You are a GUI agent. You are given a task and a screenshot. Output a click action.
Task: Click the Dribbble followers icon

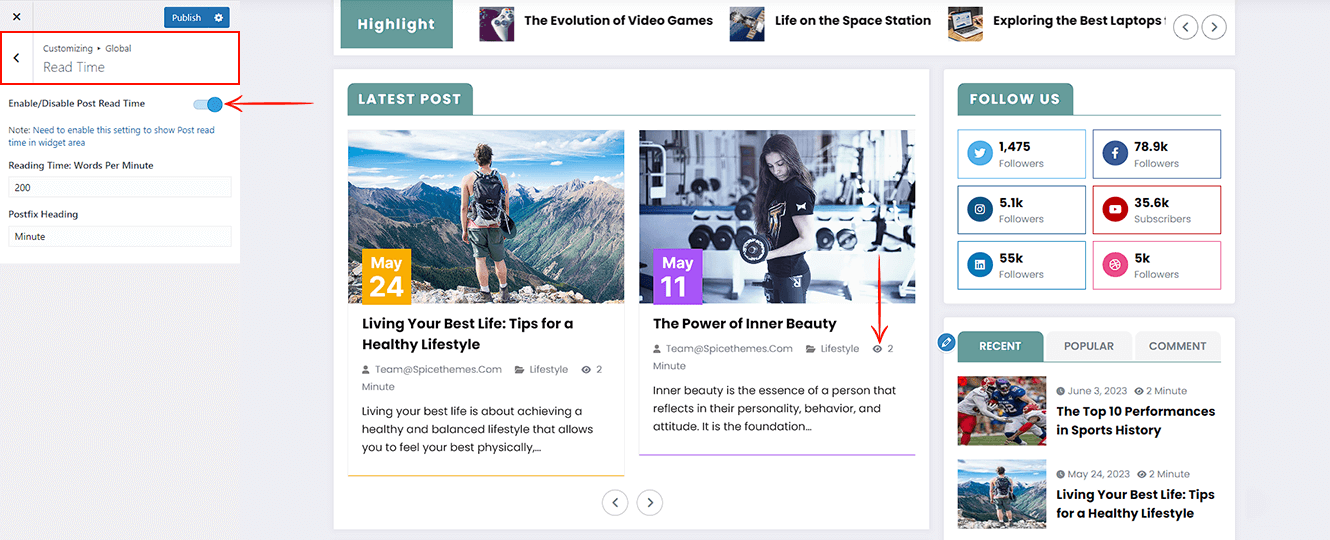coord(1115,265)
